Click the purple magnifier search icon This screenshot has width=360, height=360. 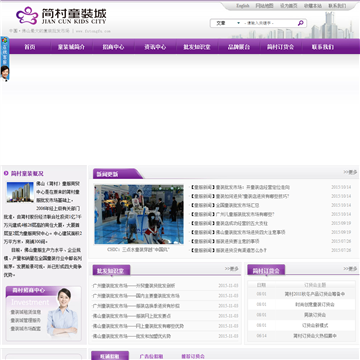tap(301, 23)
